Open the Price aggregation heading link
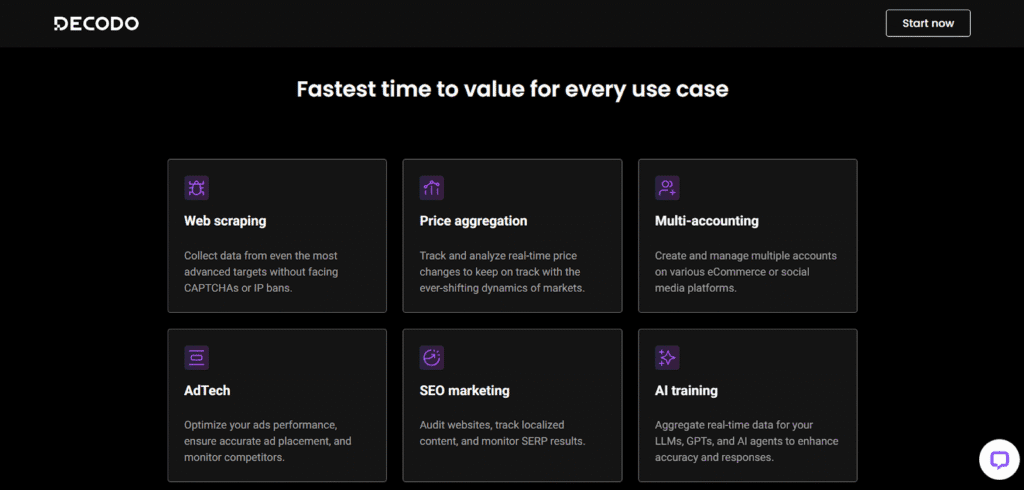Screen dimensions: 1024x490 pos(473,221)
